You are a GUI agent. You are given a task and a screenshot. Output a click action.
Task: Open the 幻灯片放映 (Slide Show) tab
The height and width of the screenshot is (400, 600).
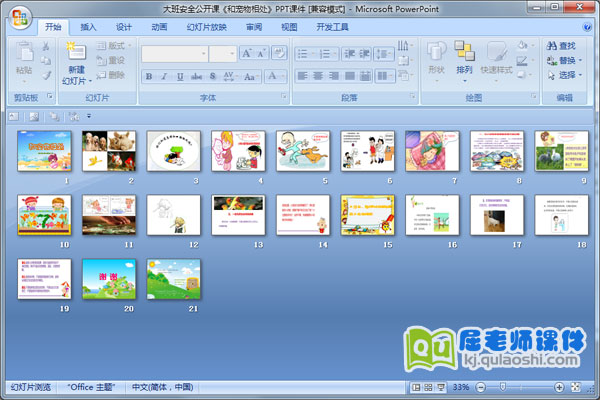[x=207, y=28]
